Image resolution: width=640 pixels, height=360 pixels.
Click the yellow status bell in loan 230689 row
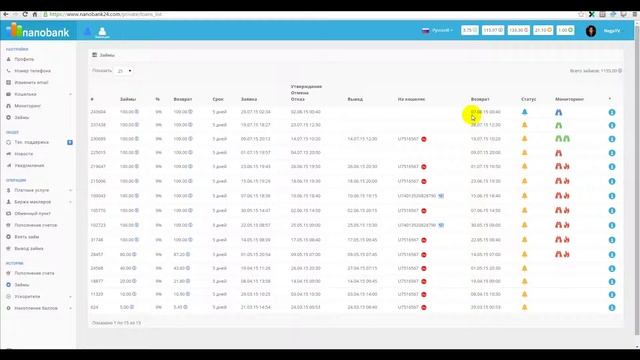(524, 139)
